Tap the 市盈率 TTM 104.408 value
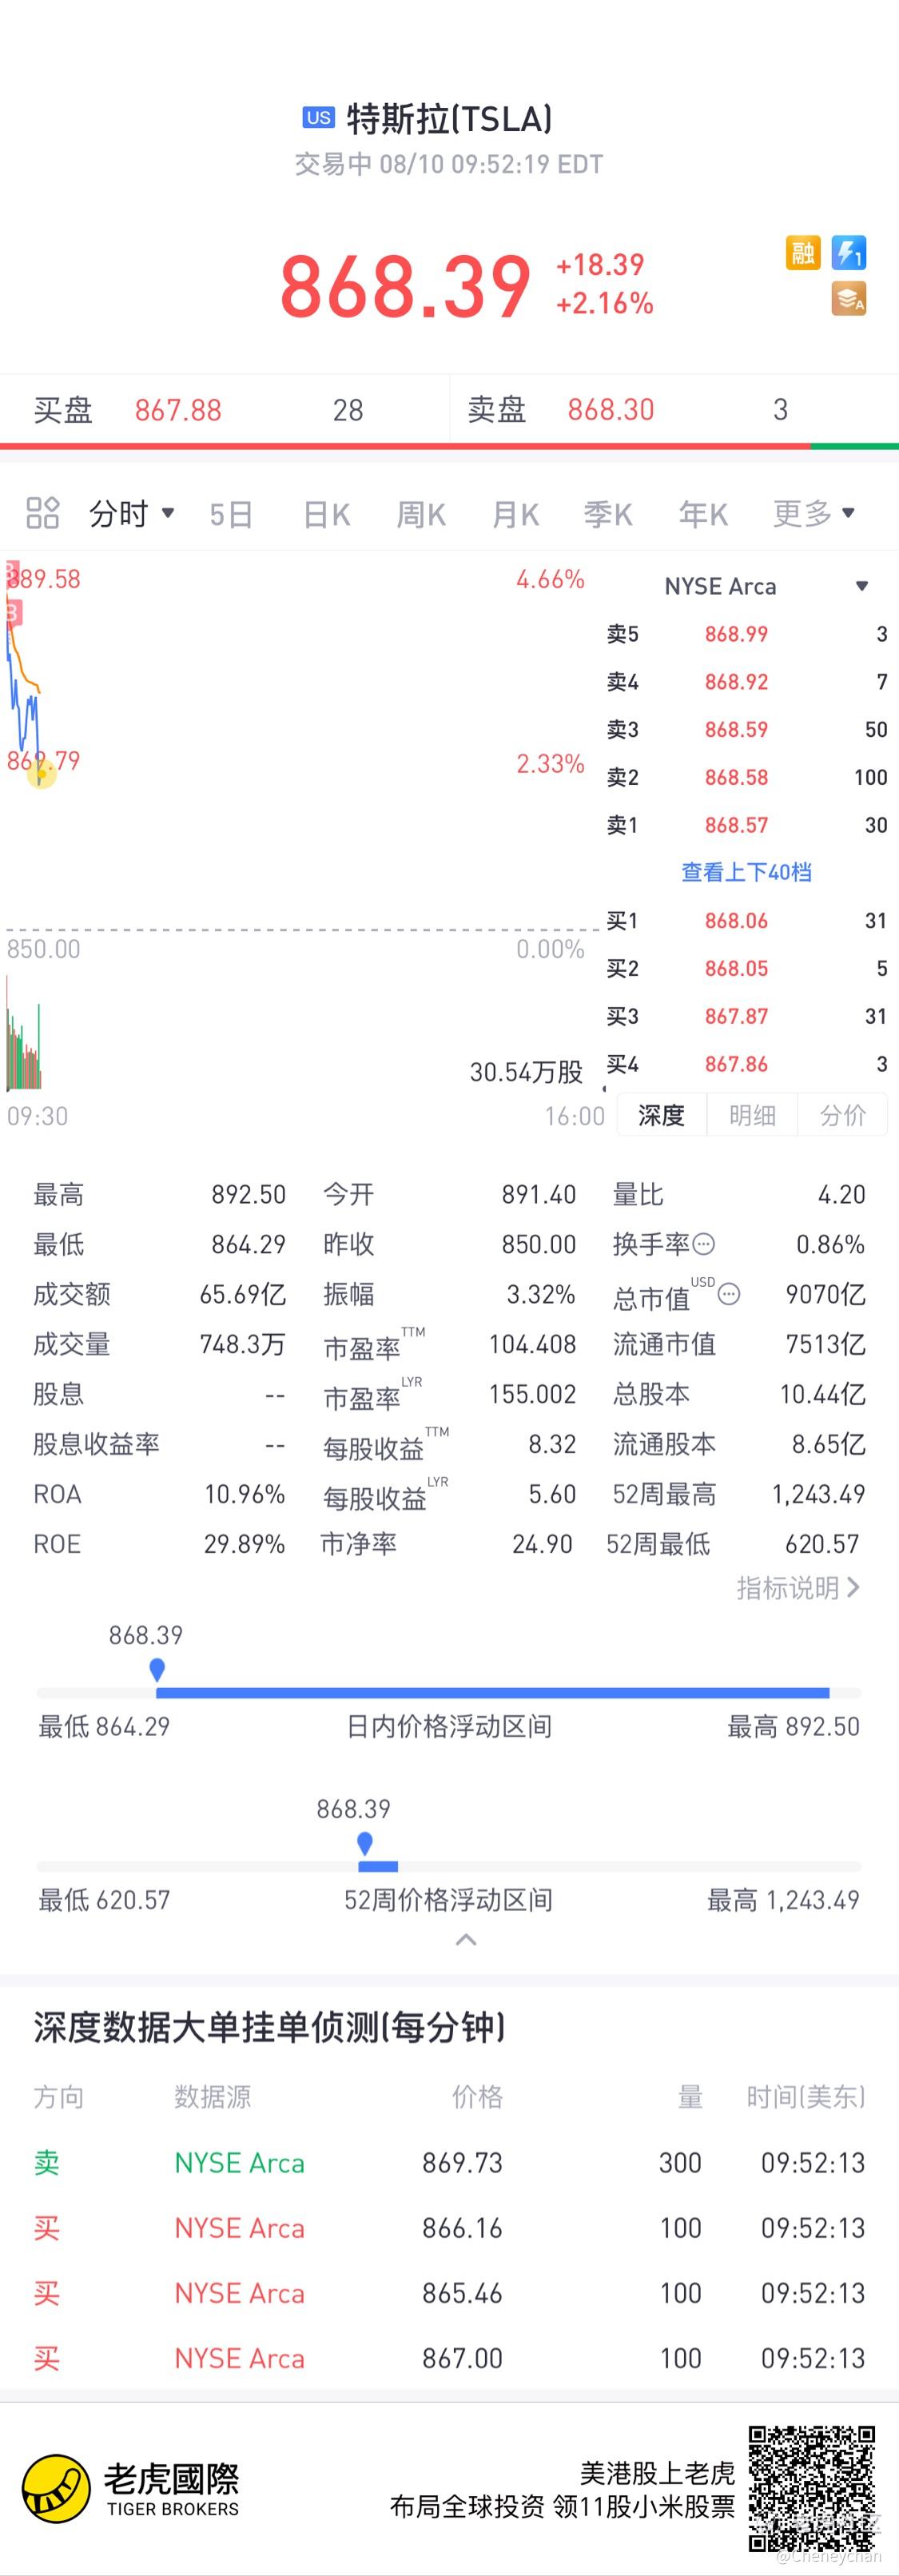This screenshot has height=2576, width=899. click(x=532, y=1344)
